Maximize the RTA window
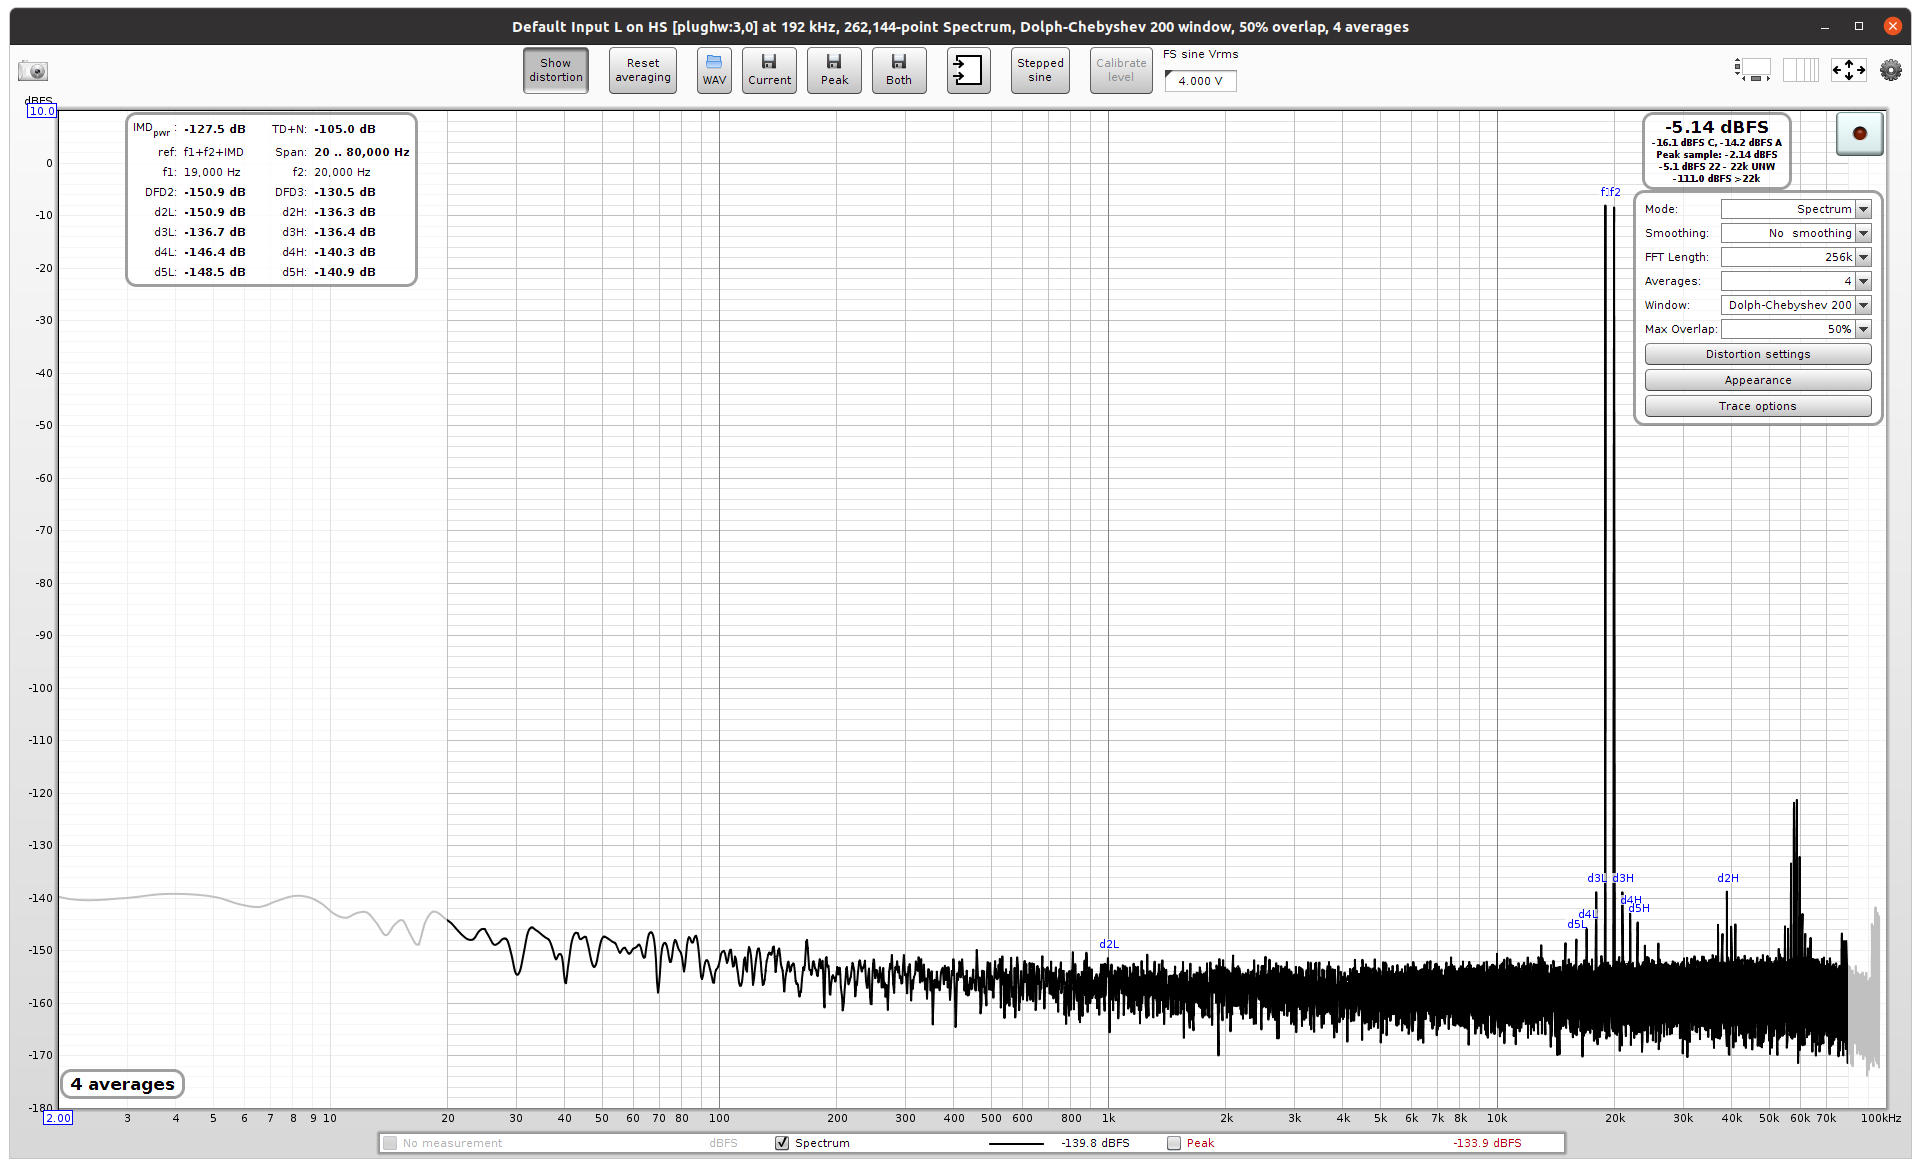Screen dimensions: 1921x1168 coord(1859,27)
